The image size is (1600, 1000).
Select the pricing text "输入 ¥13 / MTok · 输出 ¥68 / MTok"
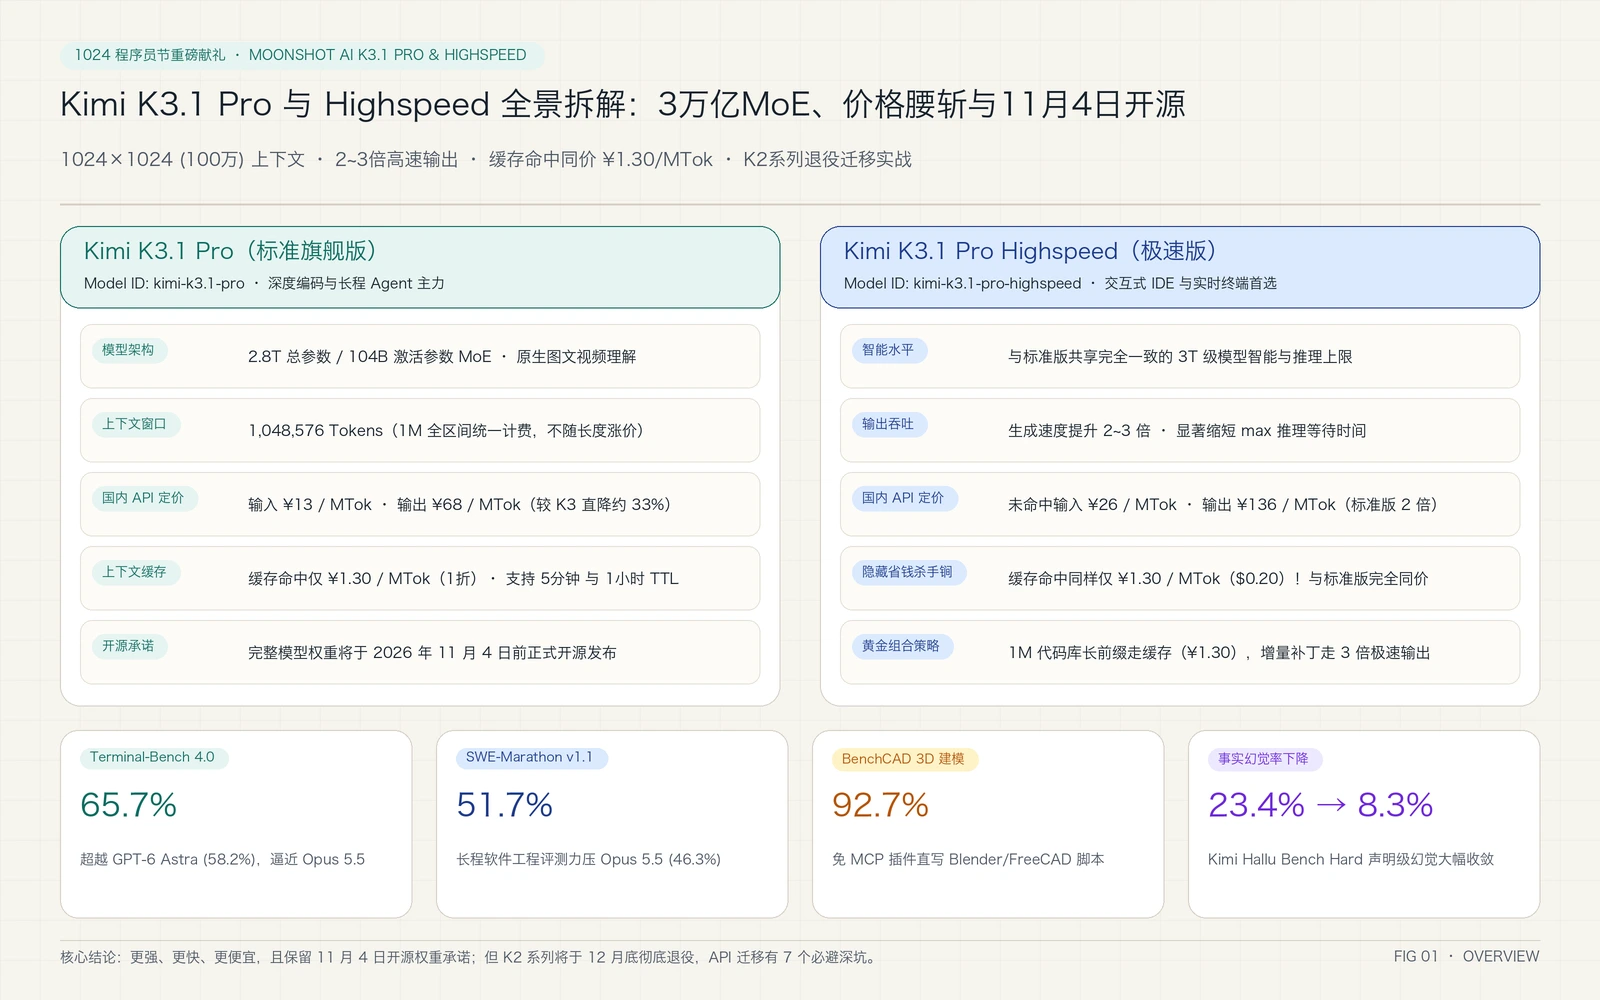click(385, 505)
